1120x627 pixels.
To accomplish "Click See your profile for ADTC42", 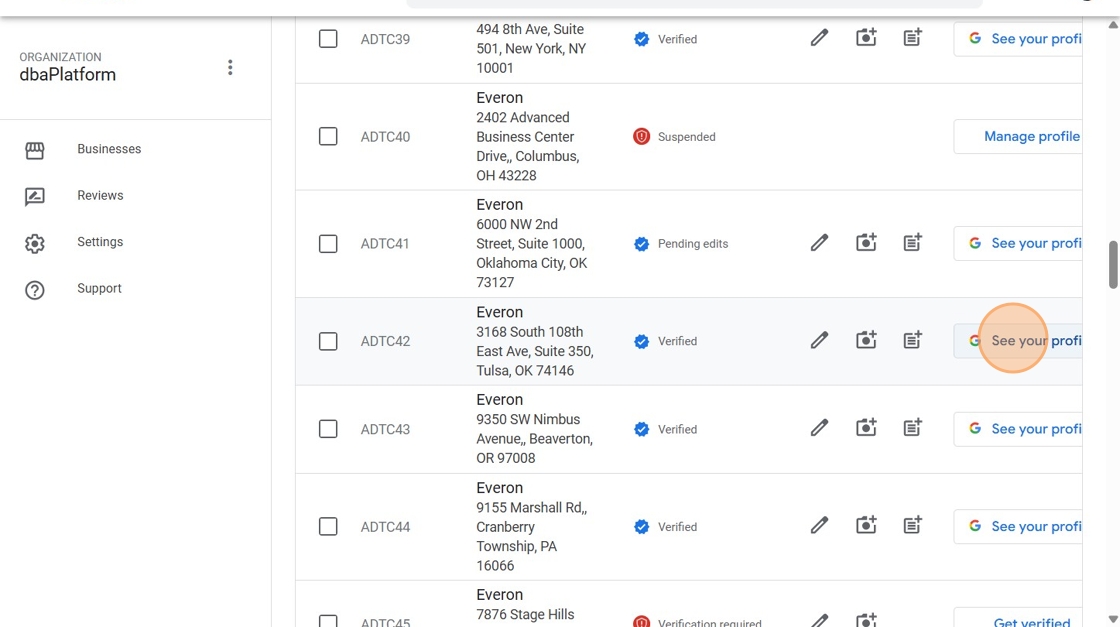I will tap(1018, 341).
